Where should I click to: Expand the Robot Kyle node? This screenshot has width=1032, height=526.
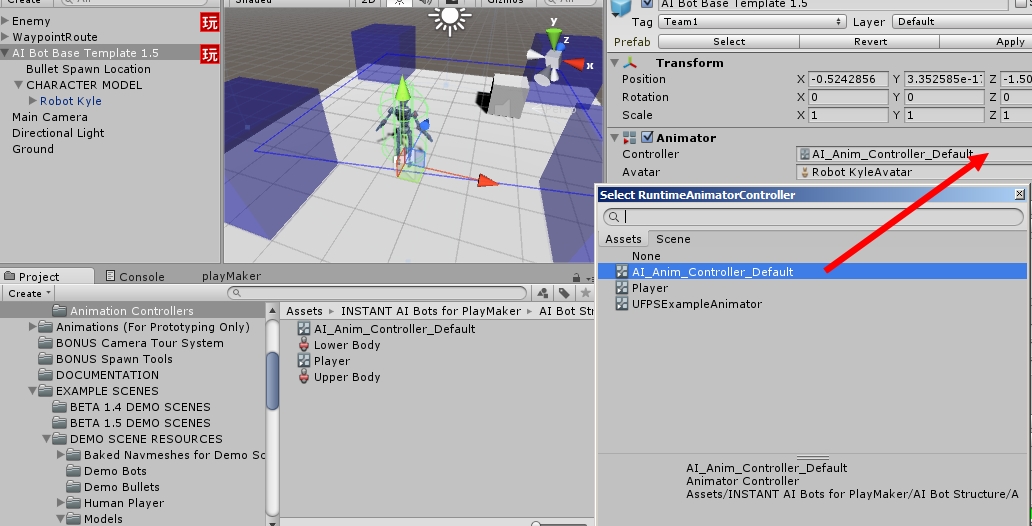(32, 101)
